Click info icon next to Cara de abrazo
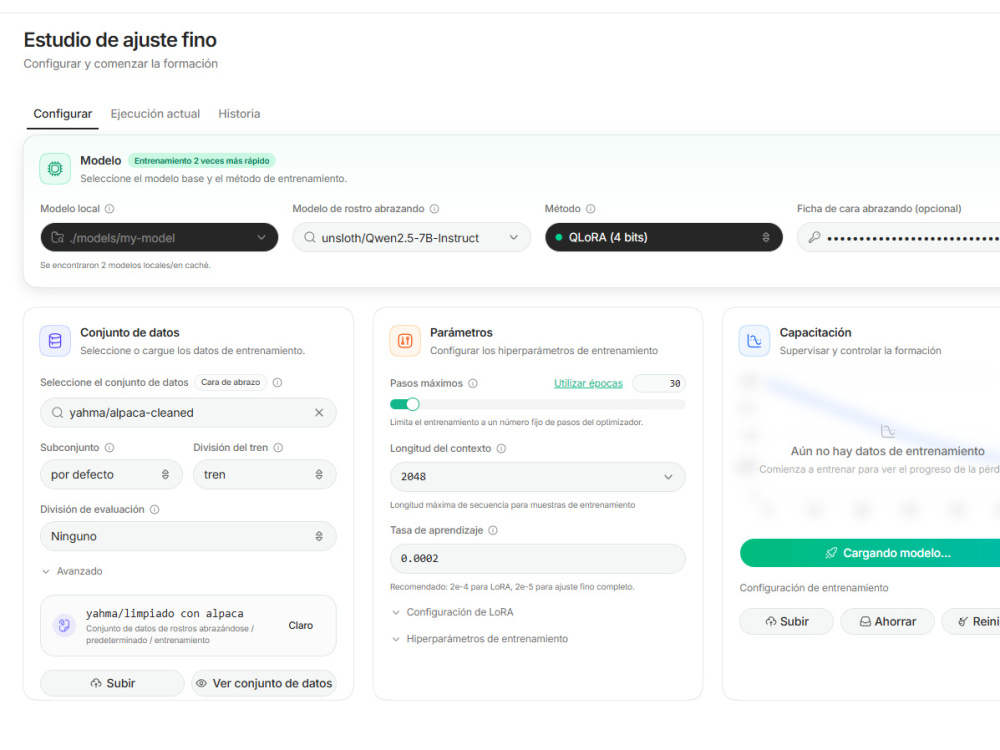 [277, 383]
